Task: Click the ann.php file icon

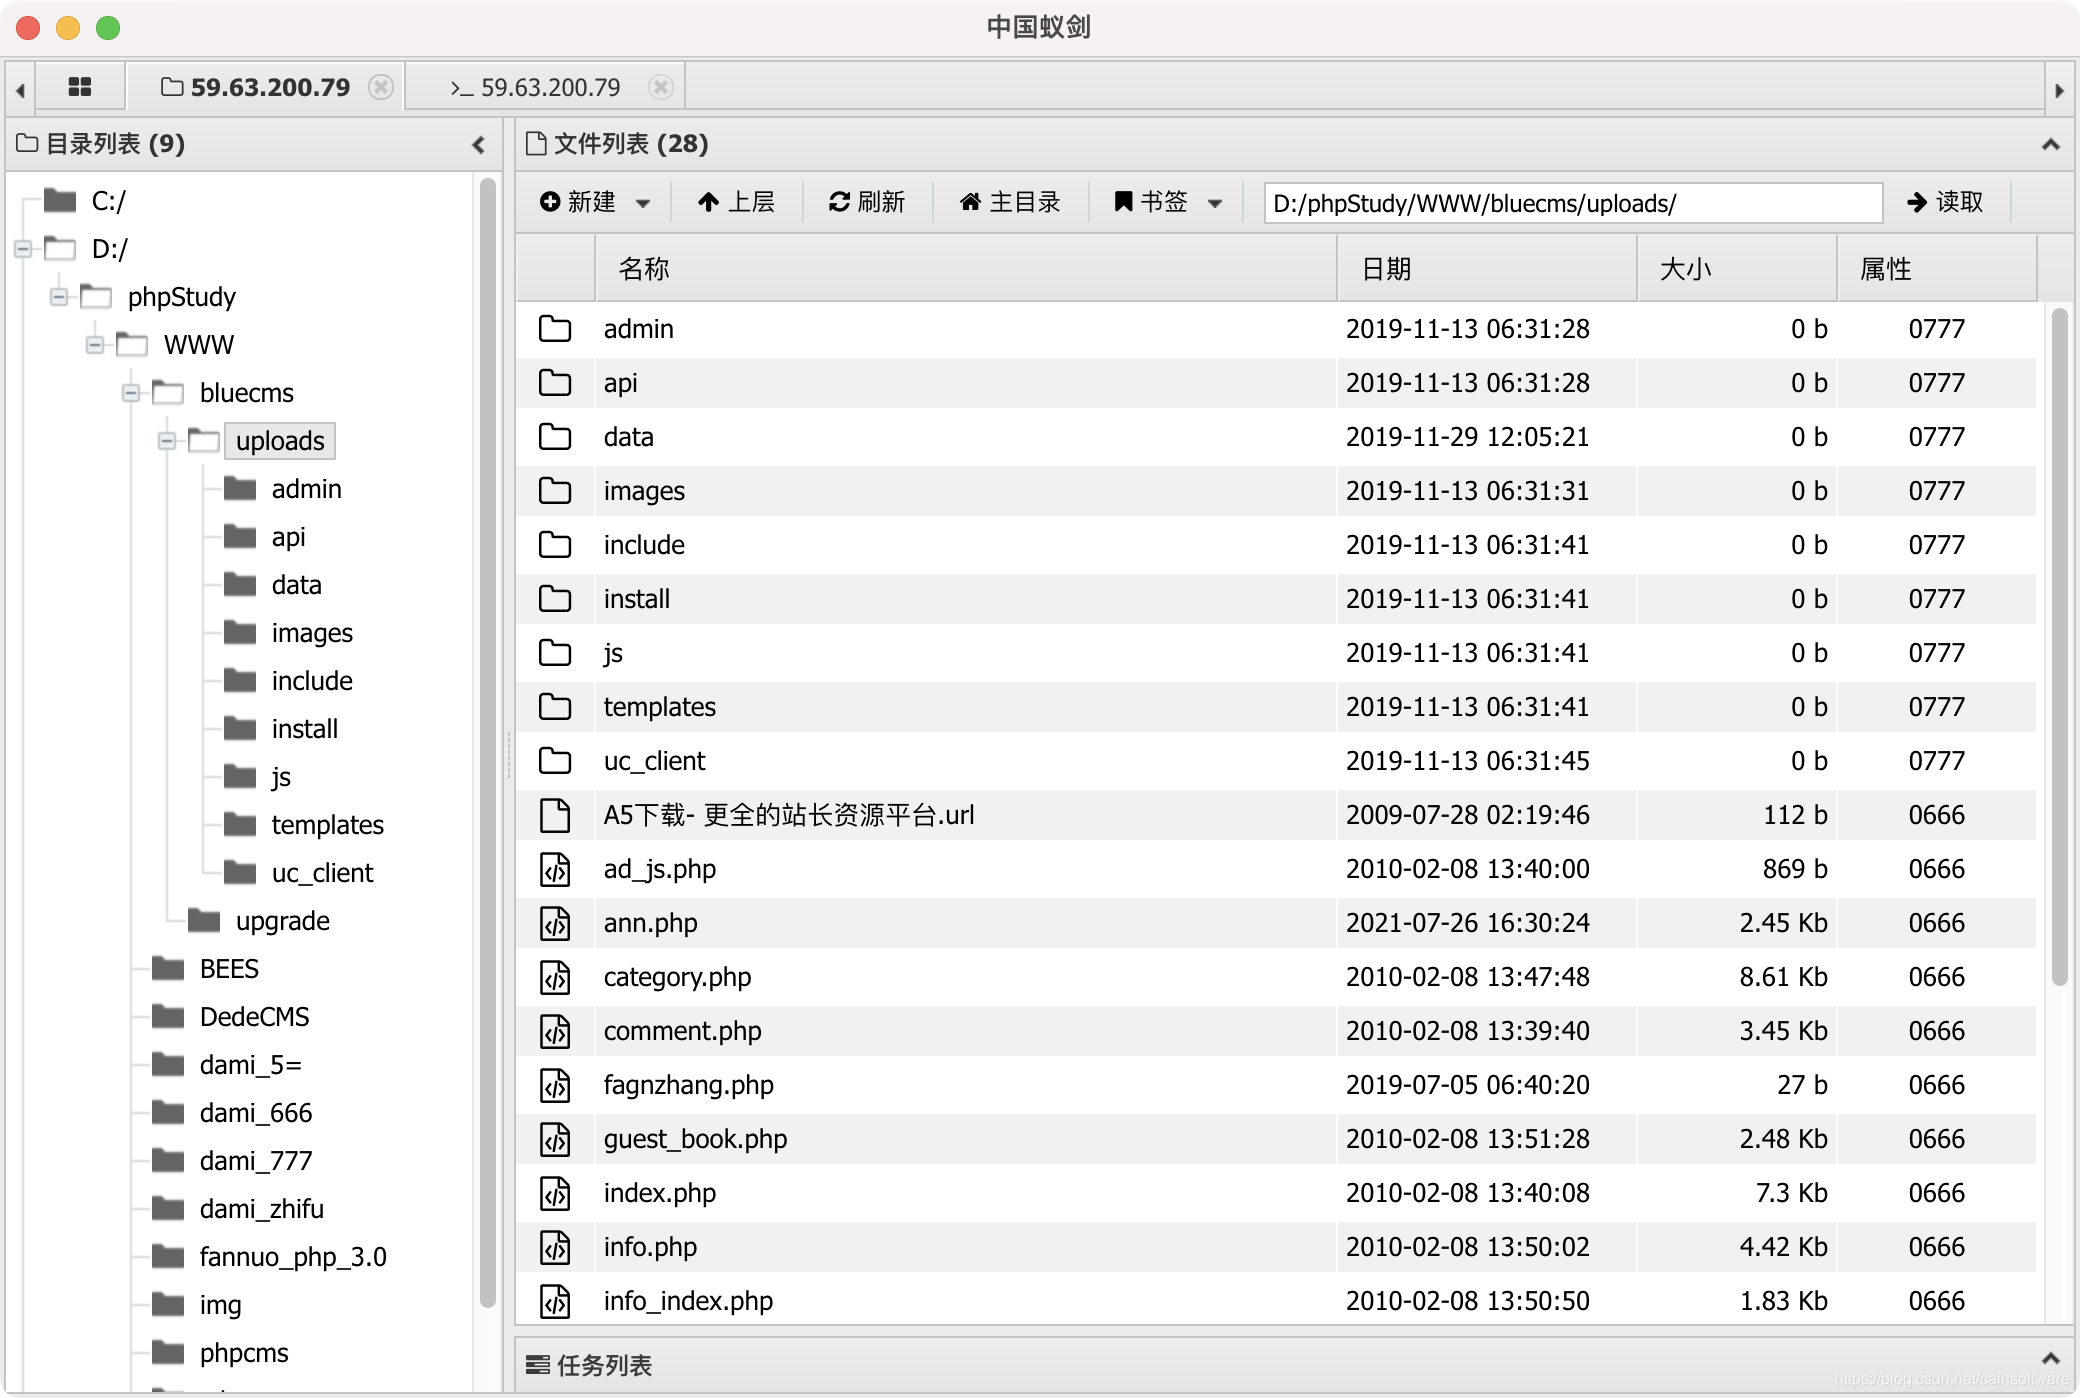Action: click(x=555, y=923)
